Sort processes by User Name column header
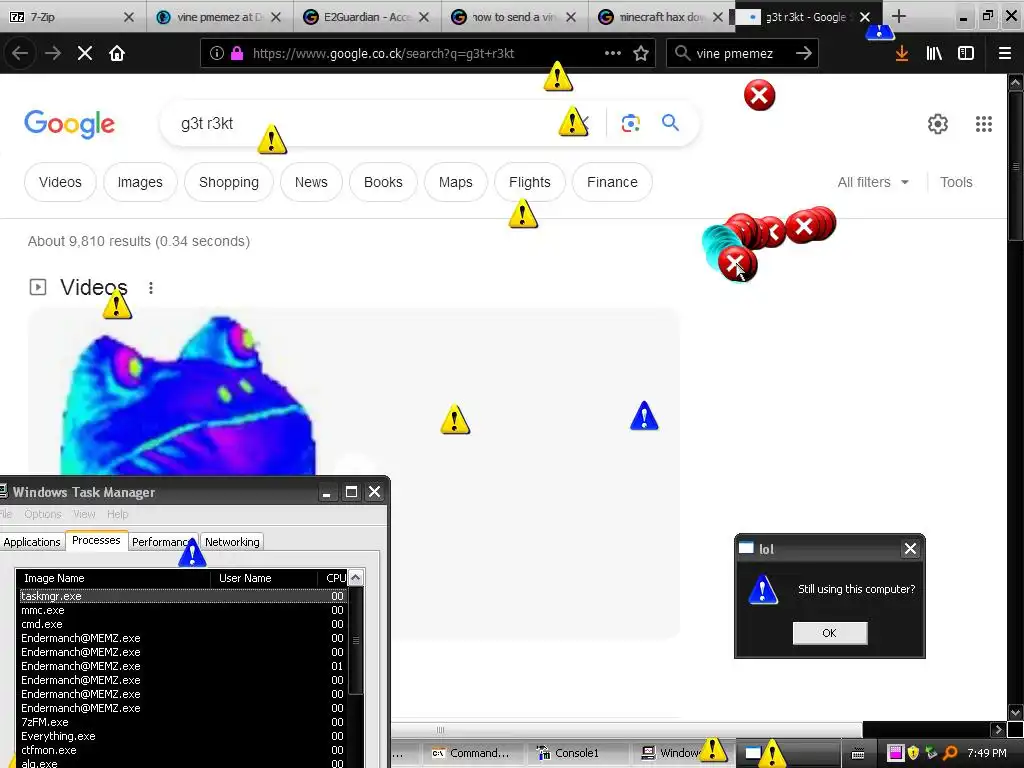1024x768 pixels. pos(266,578)
